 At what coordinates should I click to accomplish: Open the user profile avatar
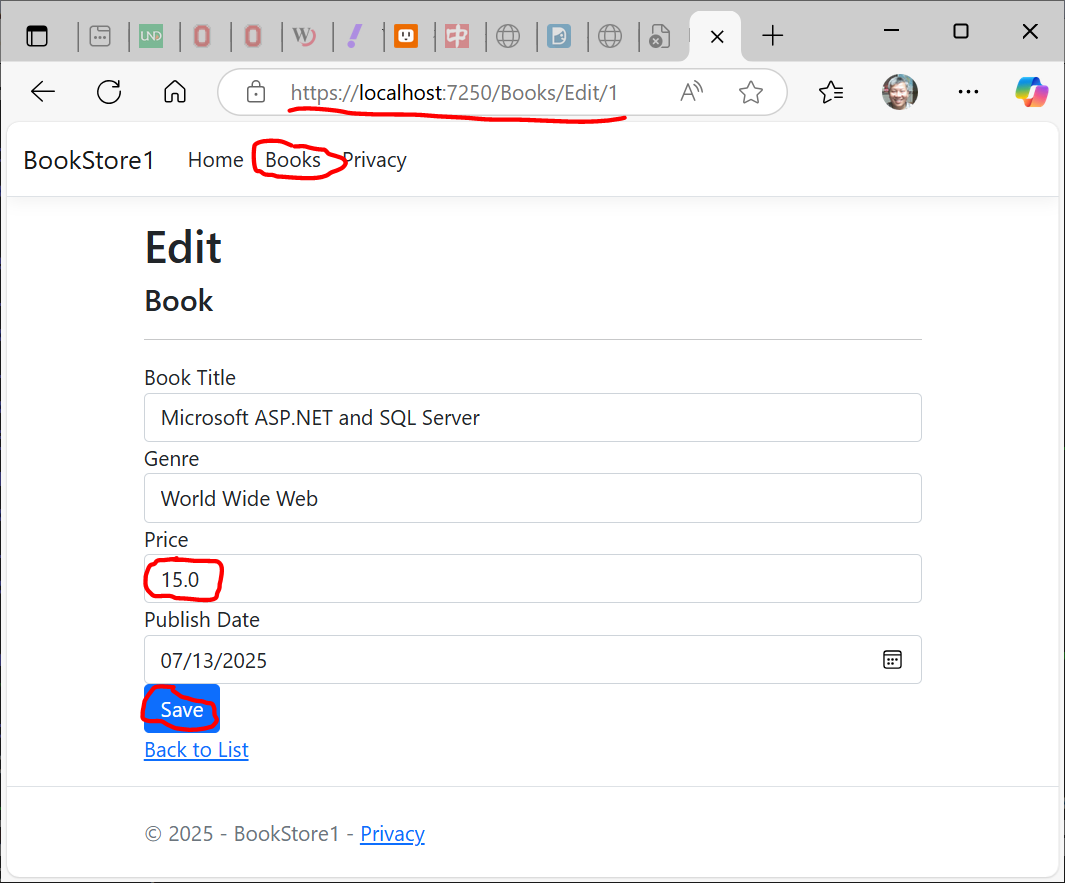pyautogui.click(x=899, y=92)
